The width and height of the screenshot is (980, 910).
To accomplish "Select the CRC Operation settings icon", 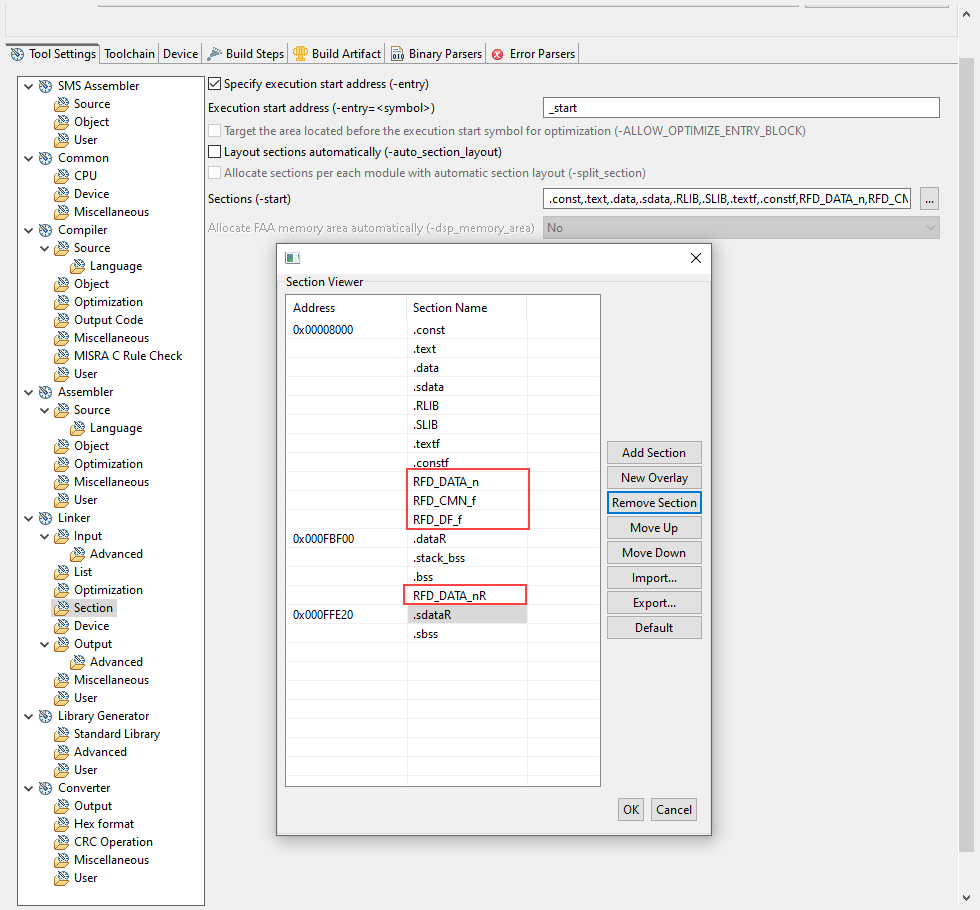I will tap(62, 842).
